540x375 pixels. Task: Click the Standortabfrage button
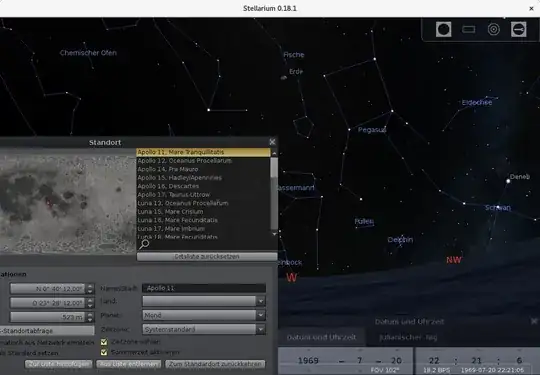(46, 331)
